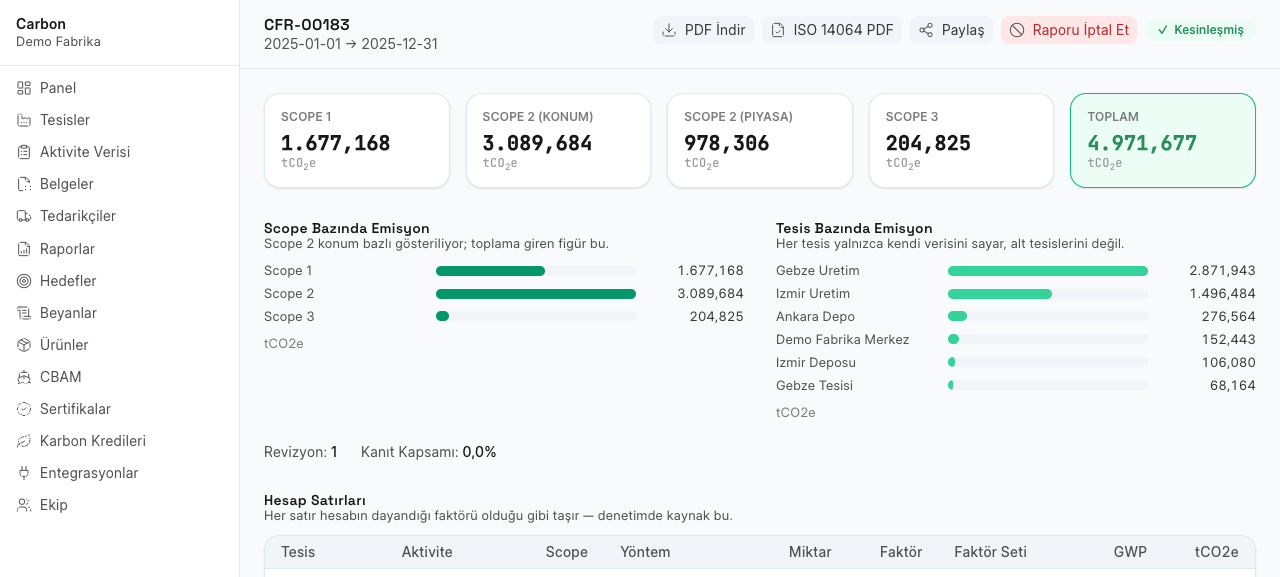
Task: Click the Ürünler box icon
Action: tap(24, 345)
